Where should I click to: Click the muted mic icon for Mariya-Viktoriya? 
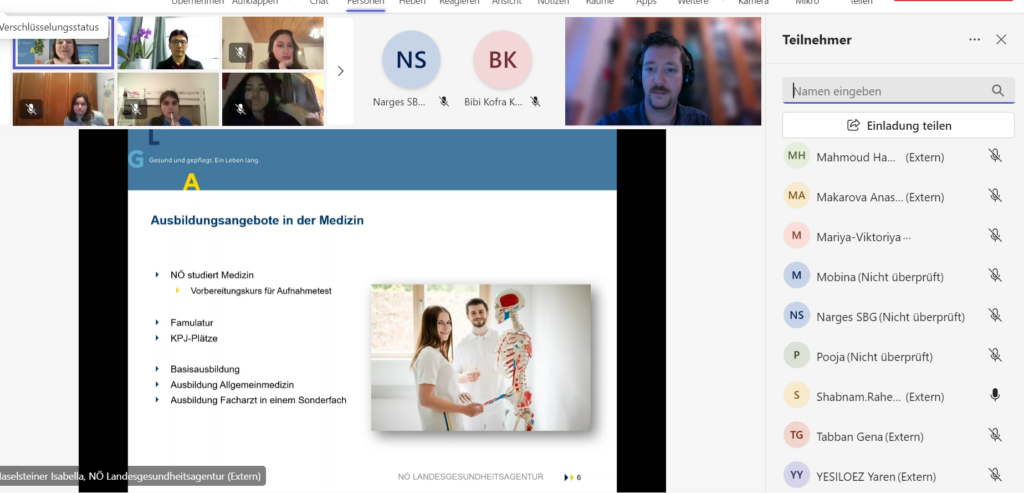tap(995, 235)
